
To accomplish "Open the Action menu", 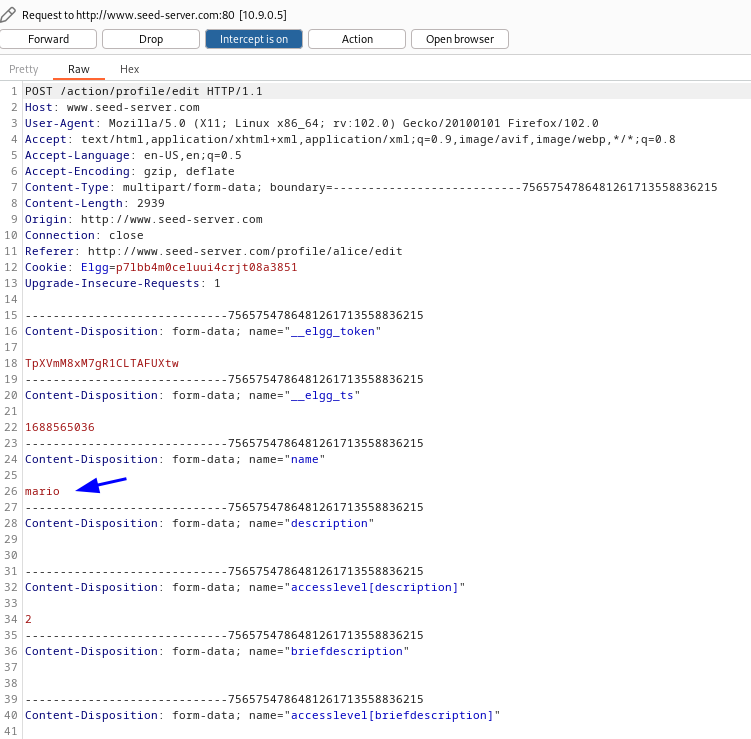I will click(x=357, y=39).
